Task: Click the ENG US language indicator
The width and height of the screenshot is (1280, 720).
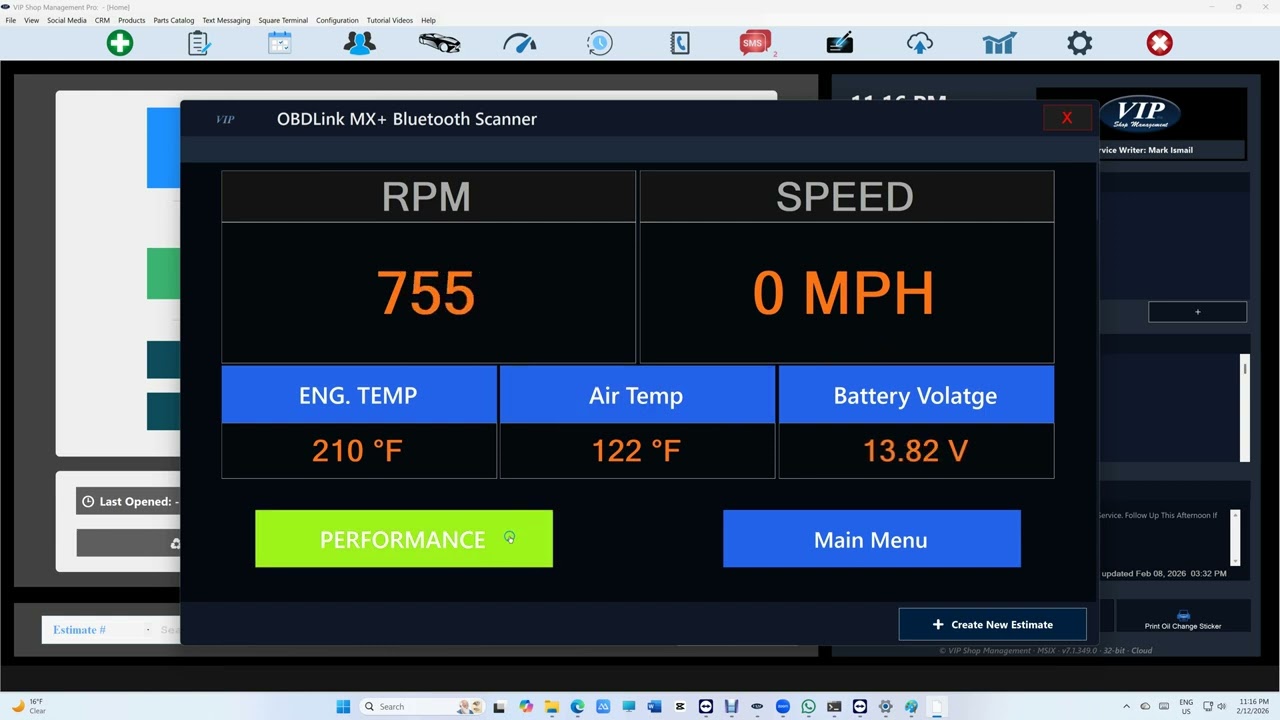Action: pyautogui.click(x=1186, y=706)
